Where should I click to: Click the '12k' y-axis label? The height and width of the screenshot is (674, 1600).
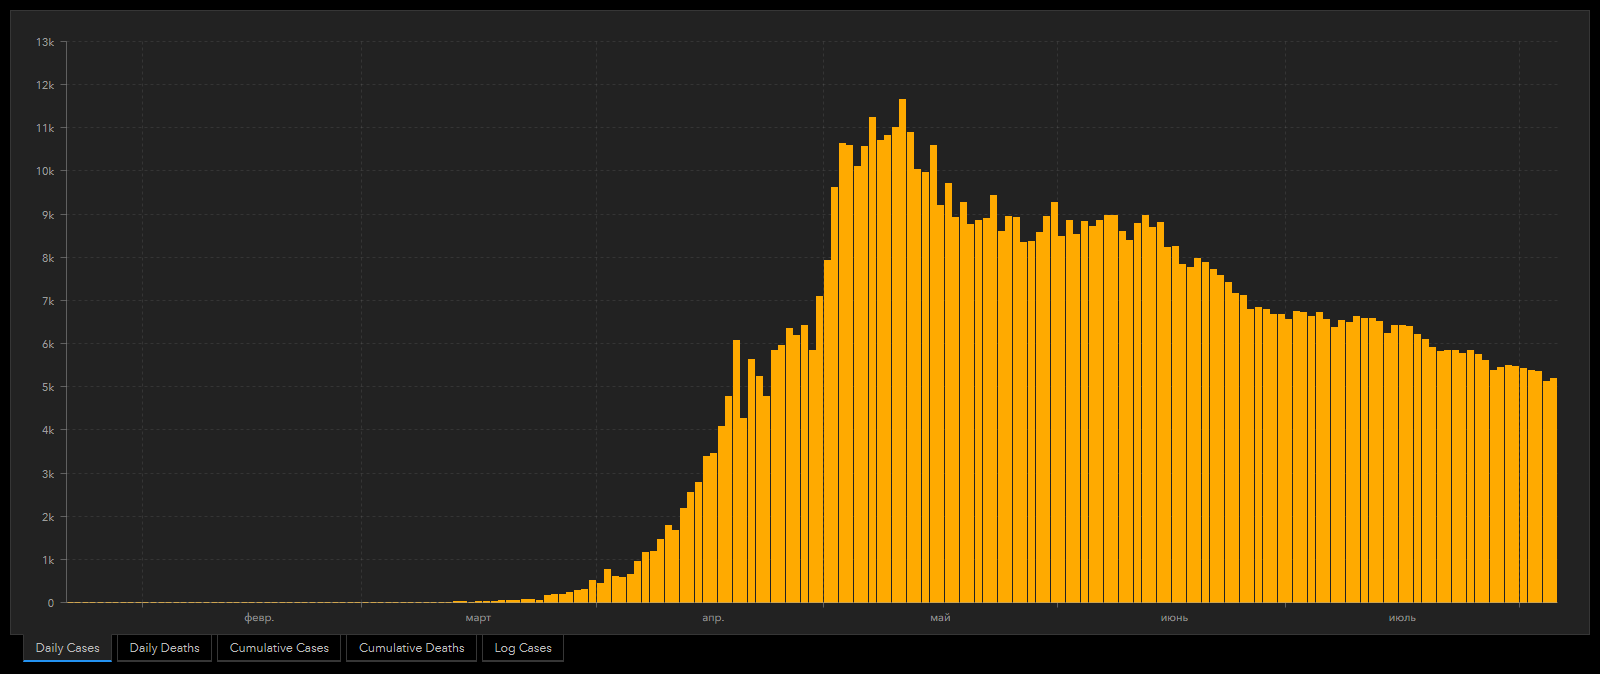(x=45, y=85)
